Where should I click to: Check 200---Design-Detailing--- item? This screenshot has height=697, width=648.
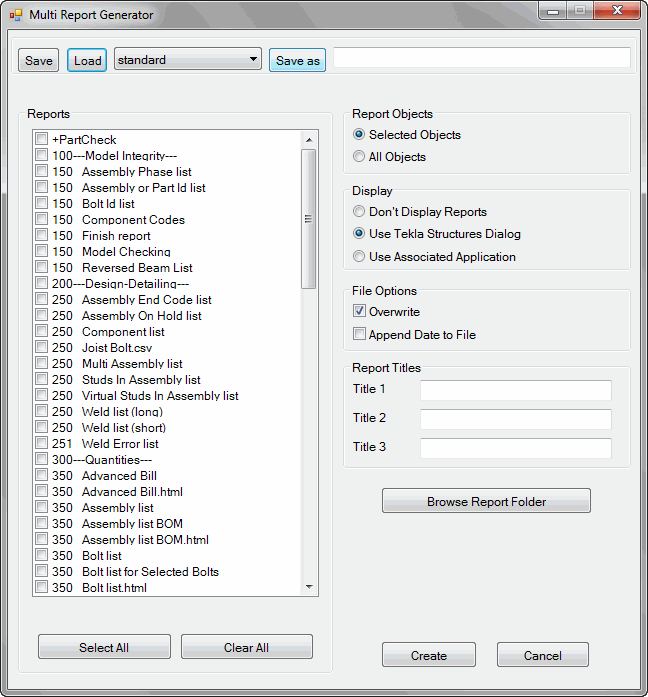coord(41,283)
